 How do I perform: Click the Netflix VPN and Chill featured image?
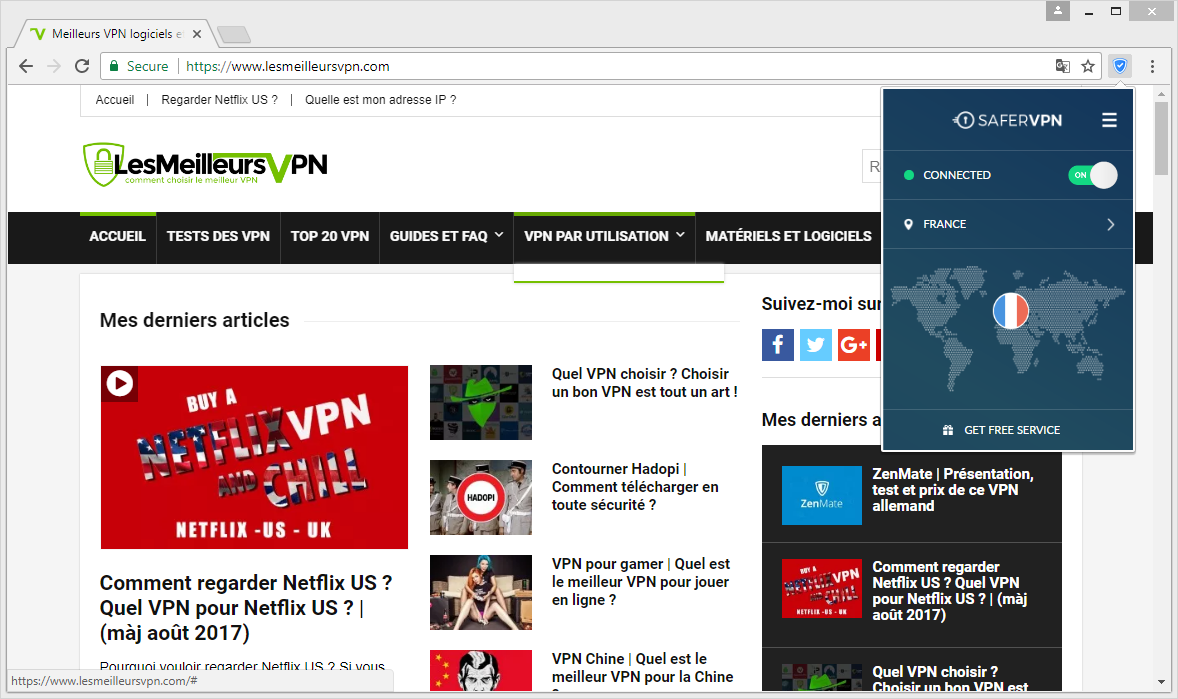(x=255, y=457)
